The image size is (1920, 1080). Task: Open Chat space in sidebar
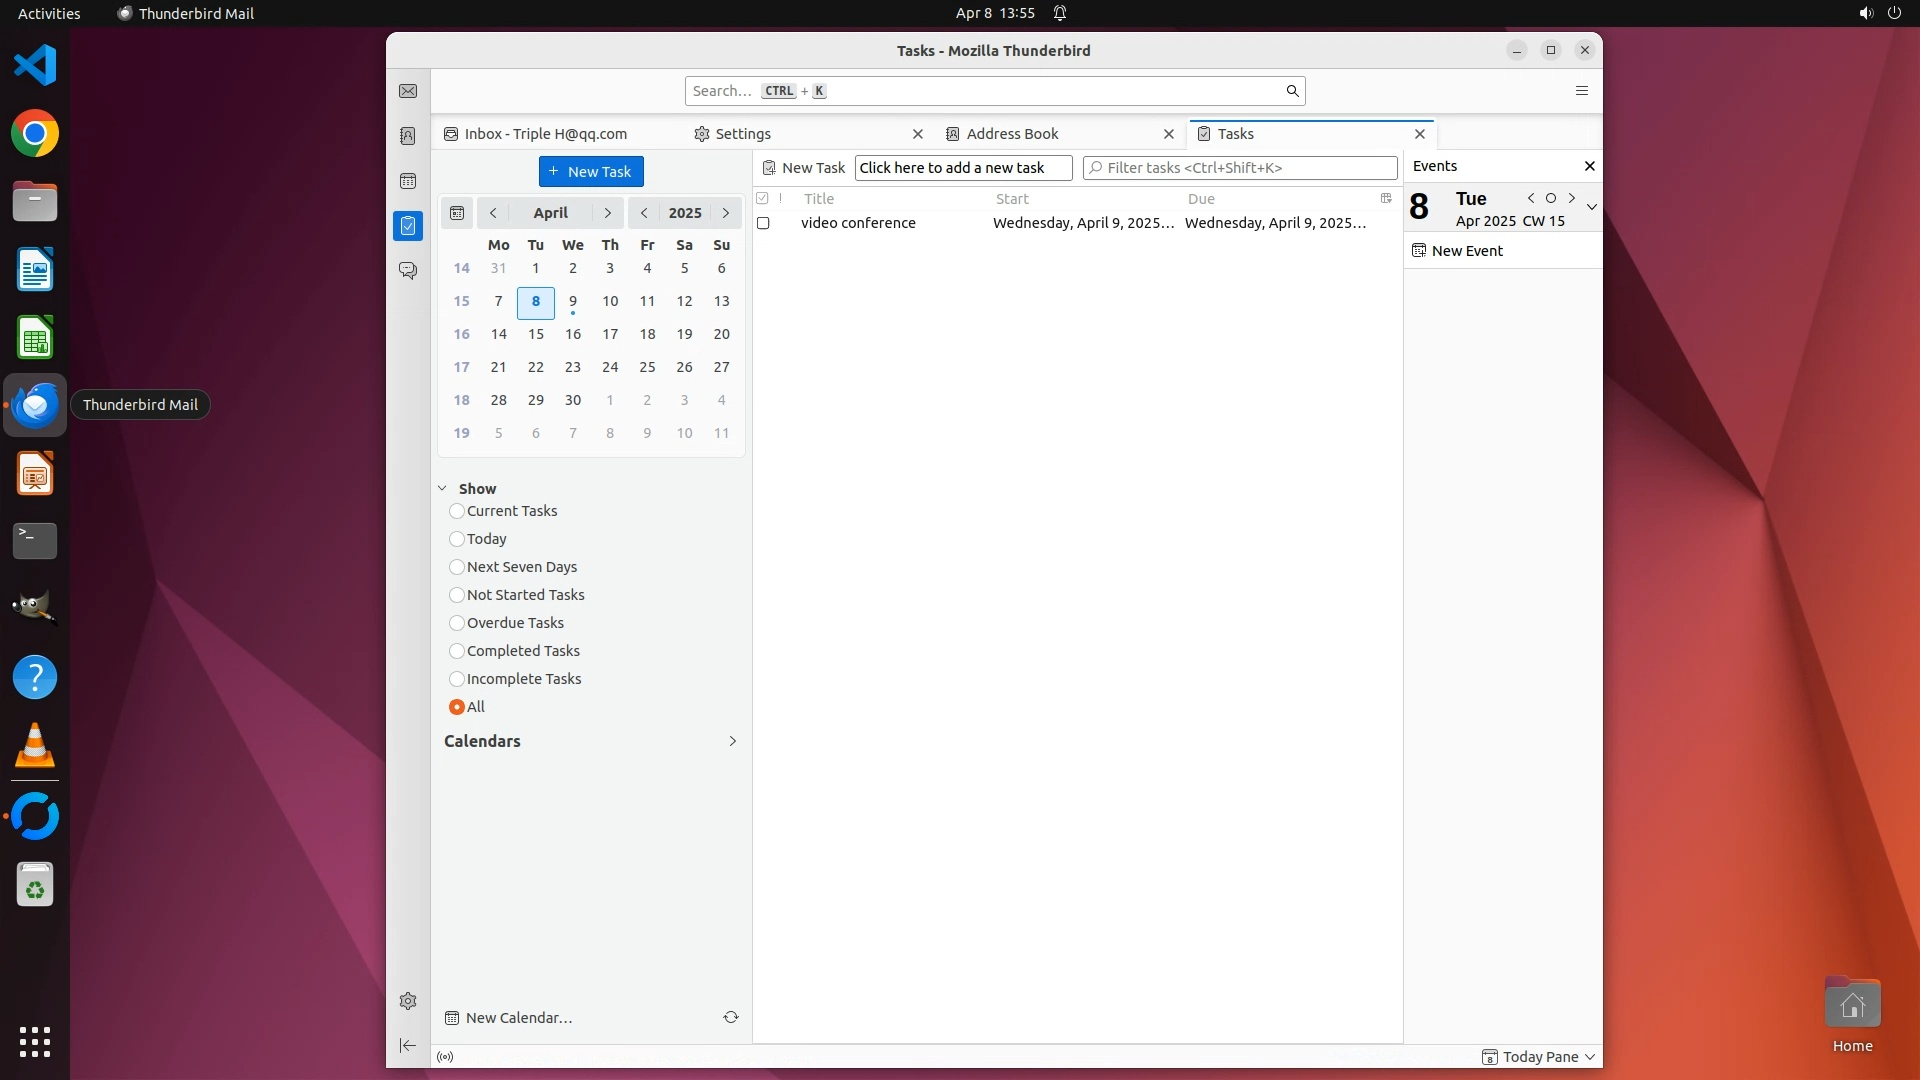coord(408,270)
